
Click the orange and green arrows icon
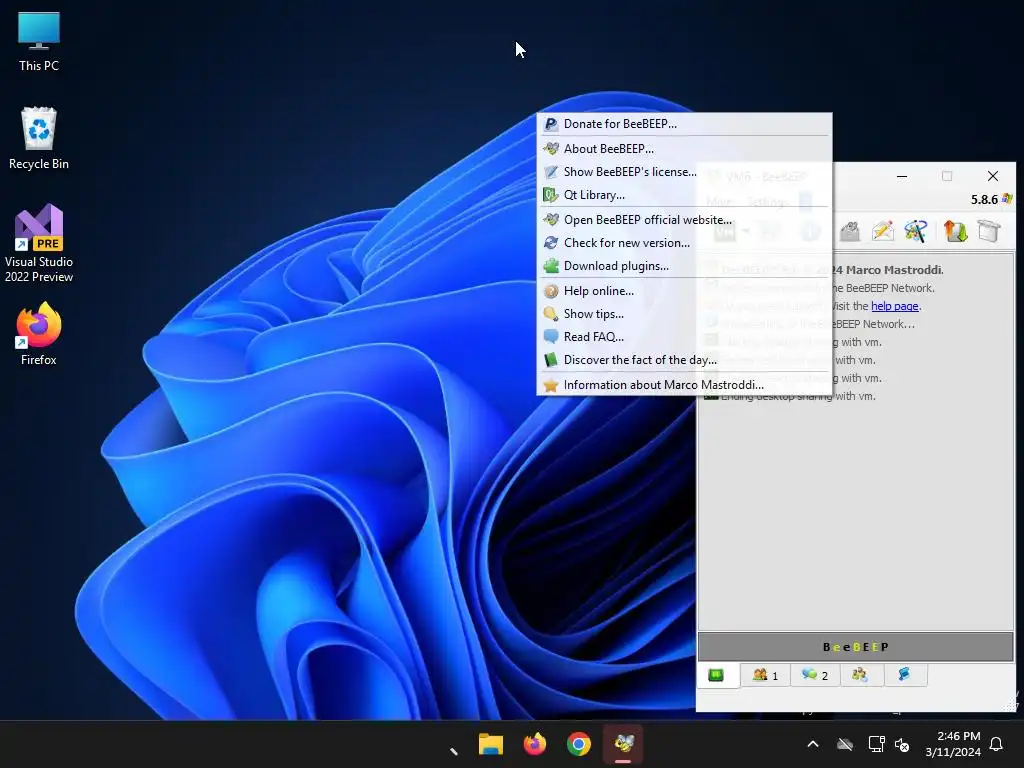(955, 231)
